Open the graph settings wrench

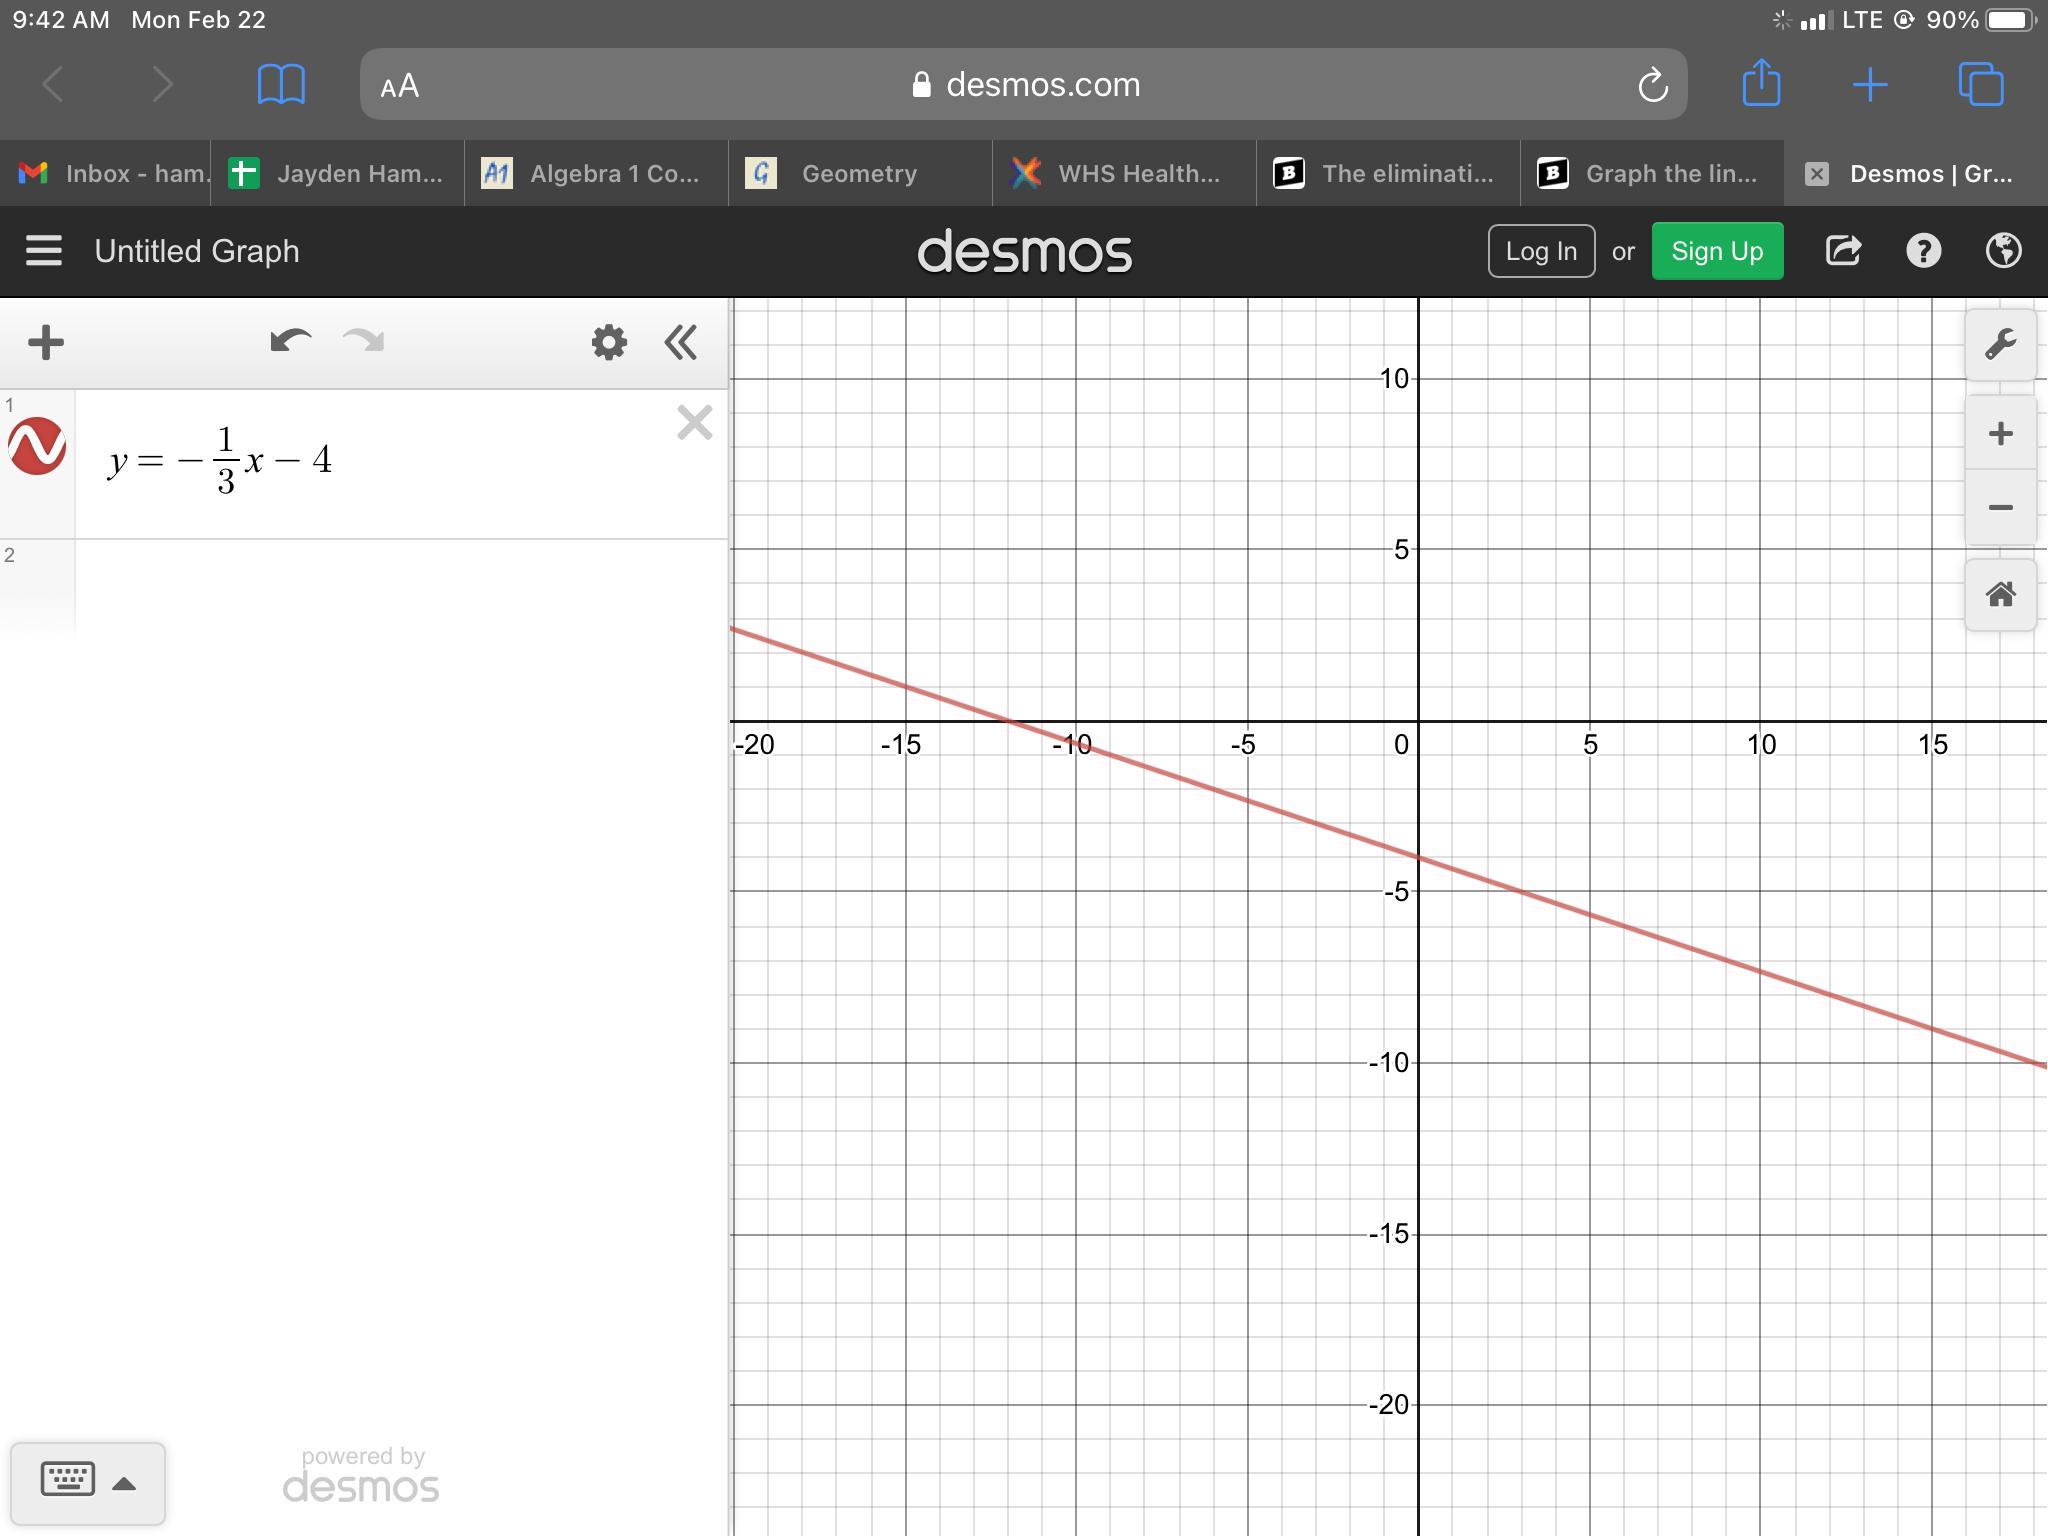coord(2000,345)
